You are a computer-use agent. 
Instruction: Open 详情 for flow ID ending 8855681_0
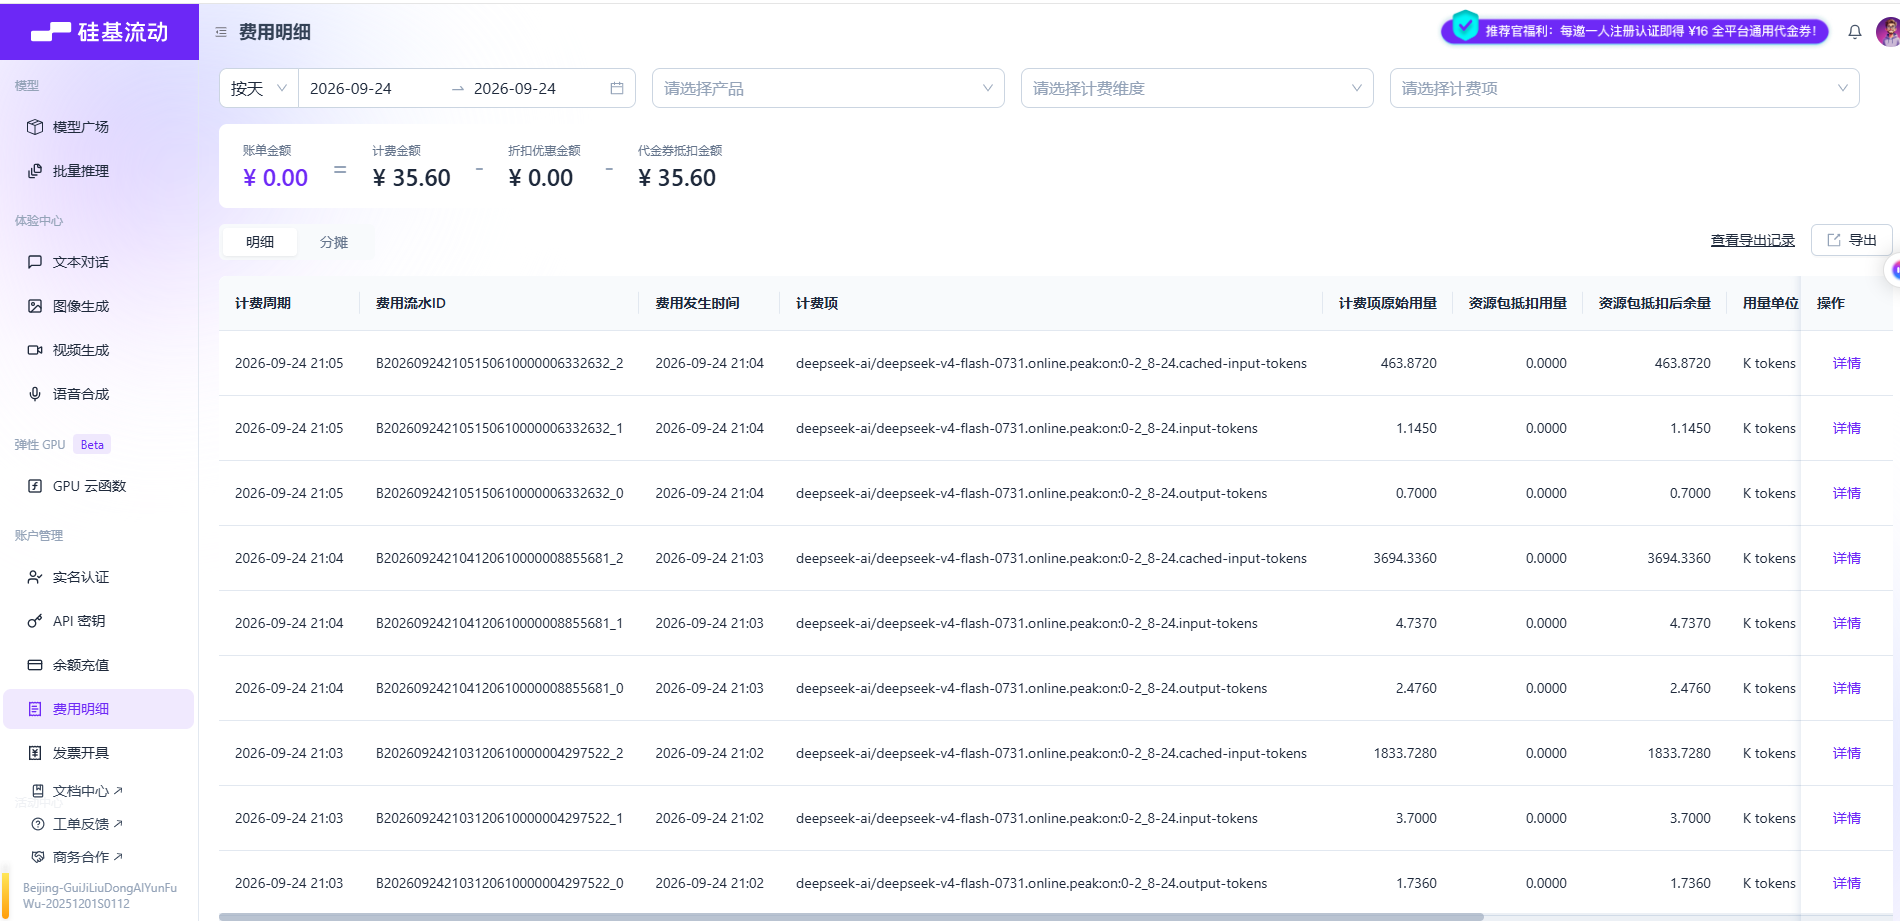tap(1846, 688)
